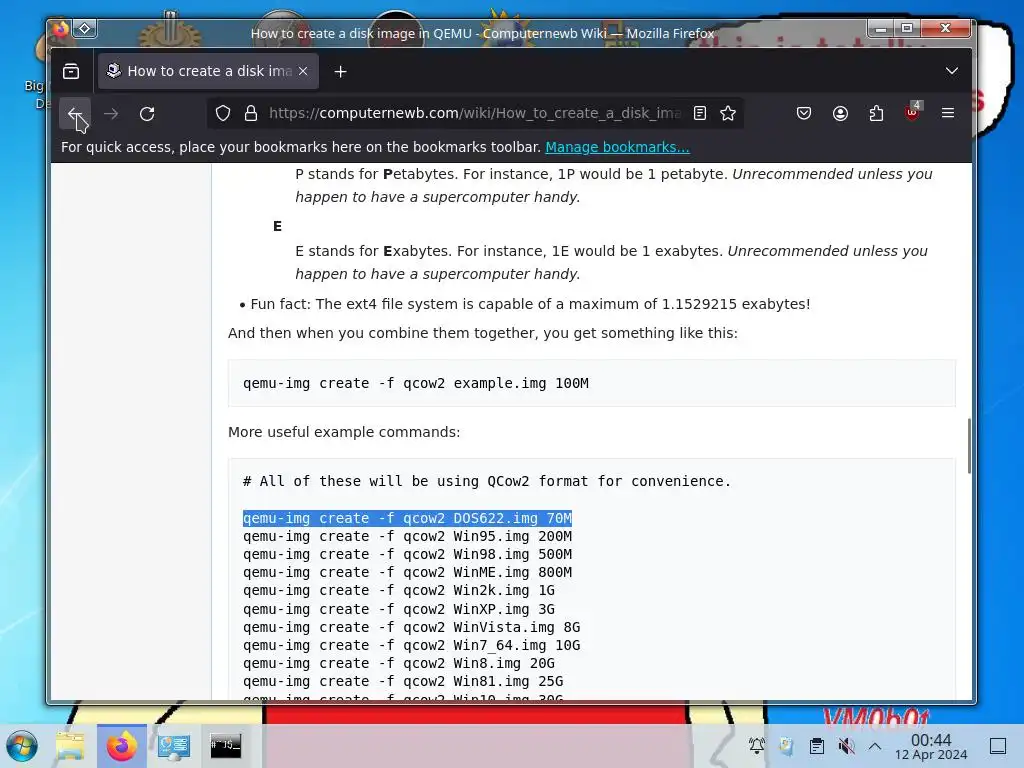Screen dimensions: 1024x768
Task: Click the page vertical scrollbar thumb
Action: [968, 446]
